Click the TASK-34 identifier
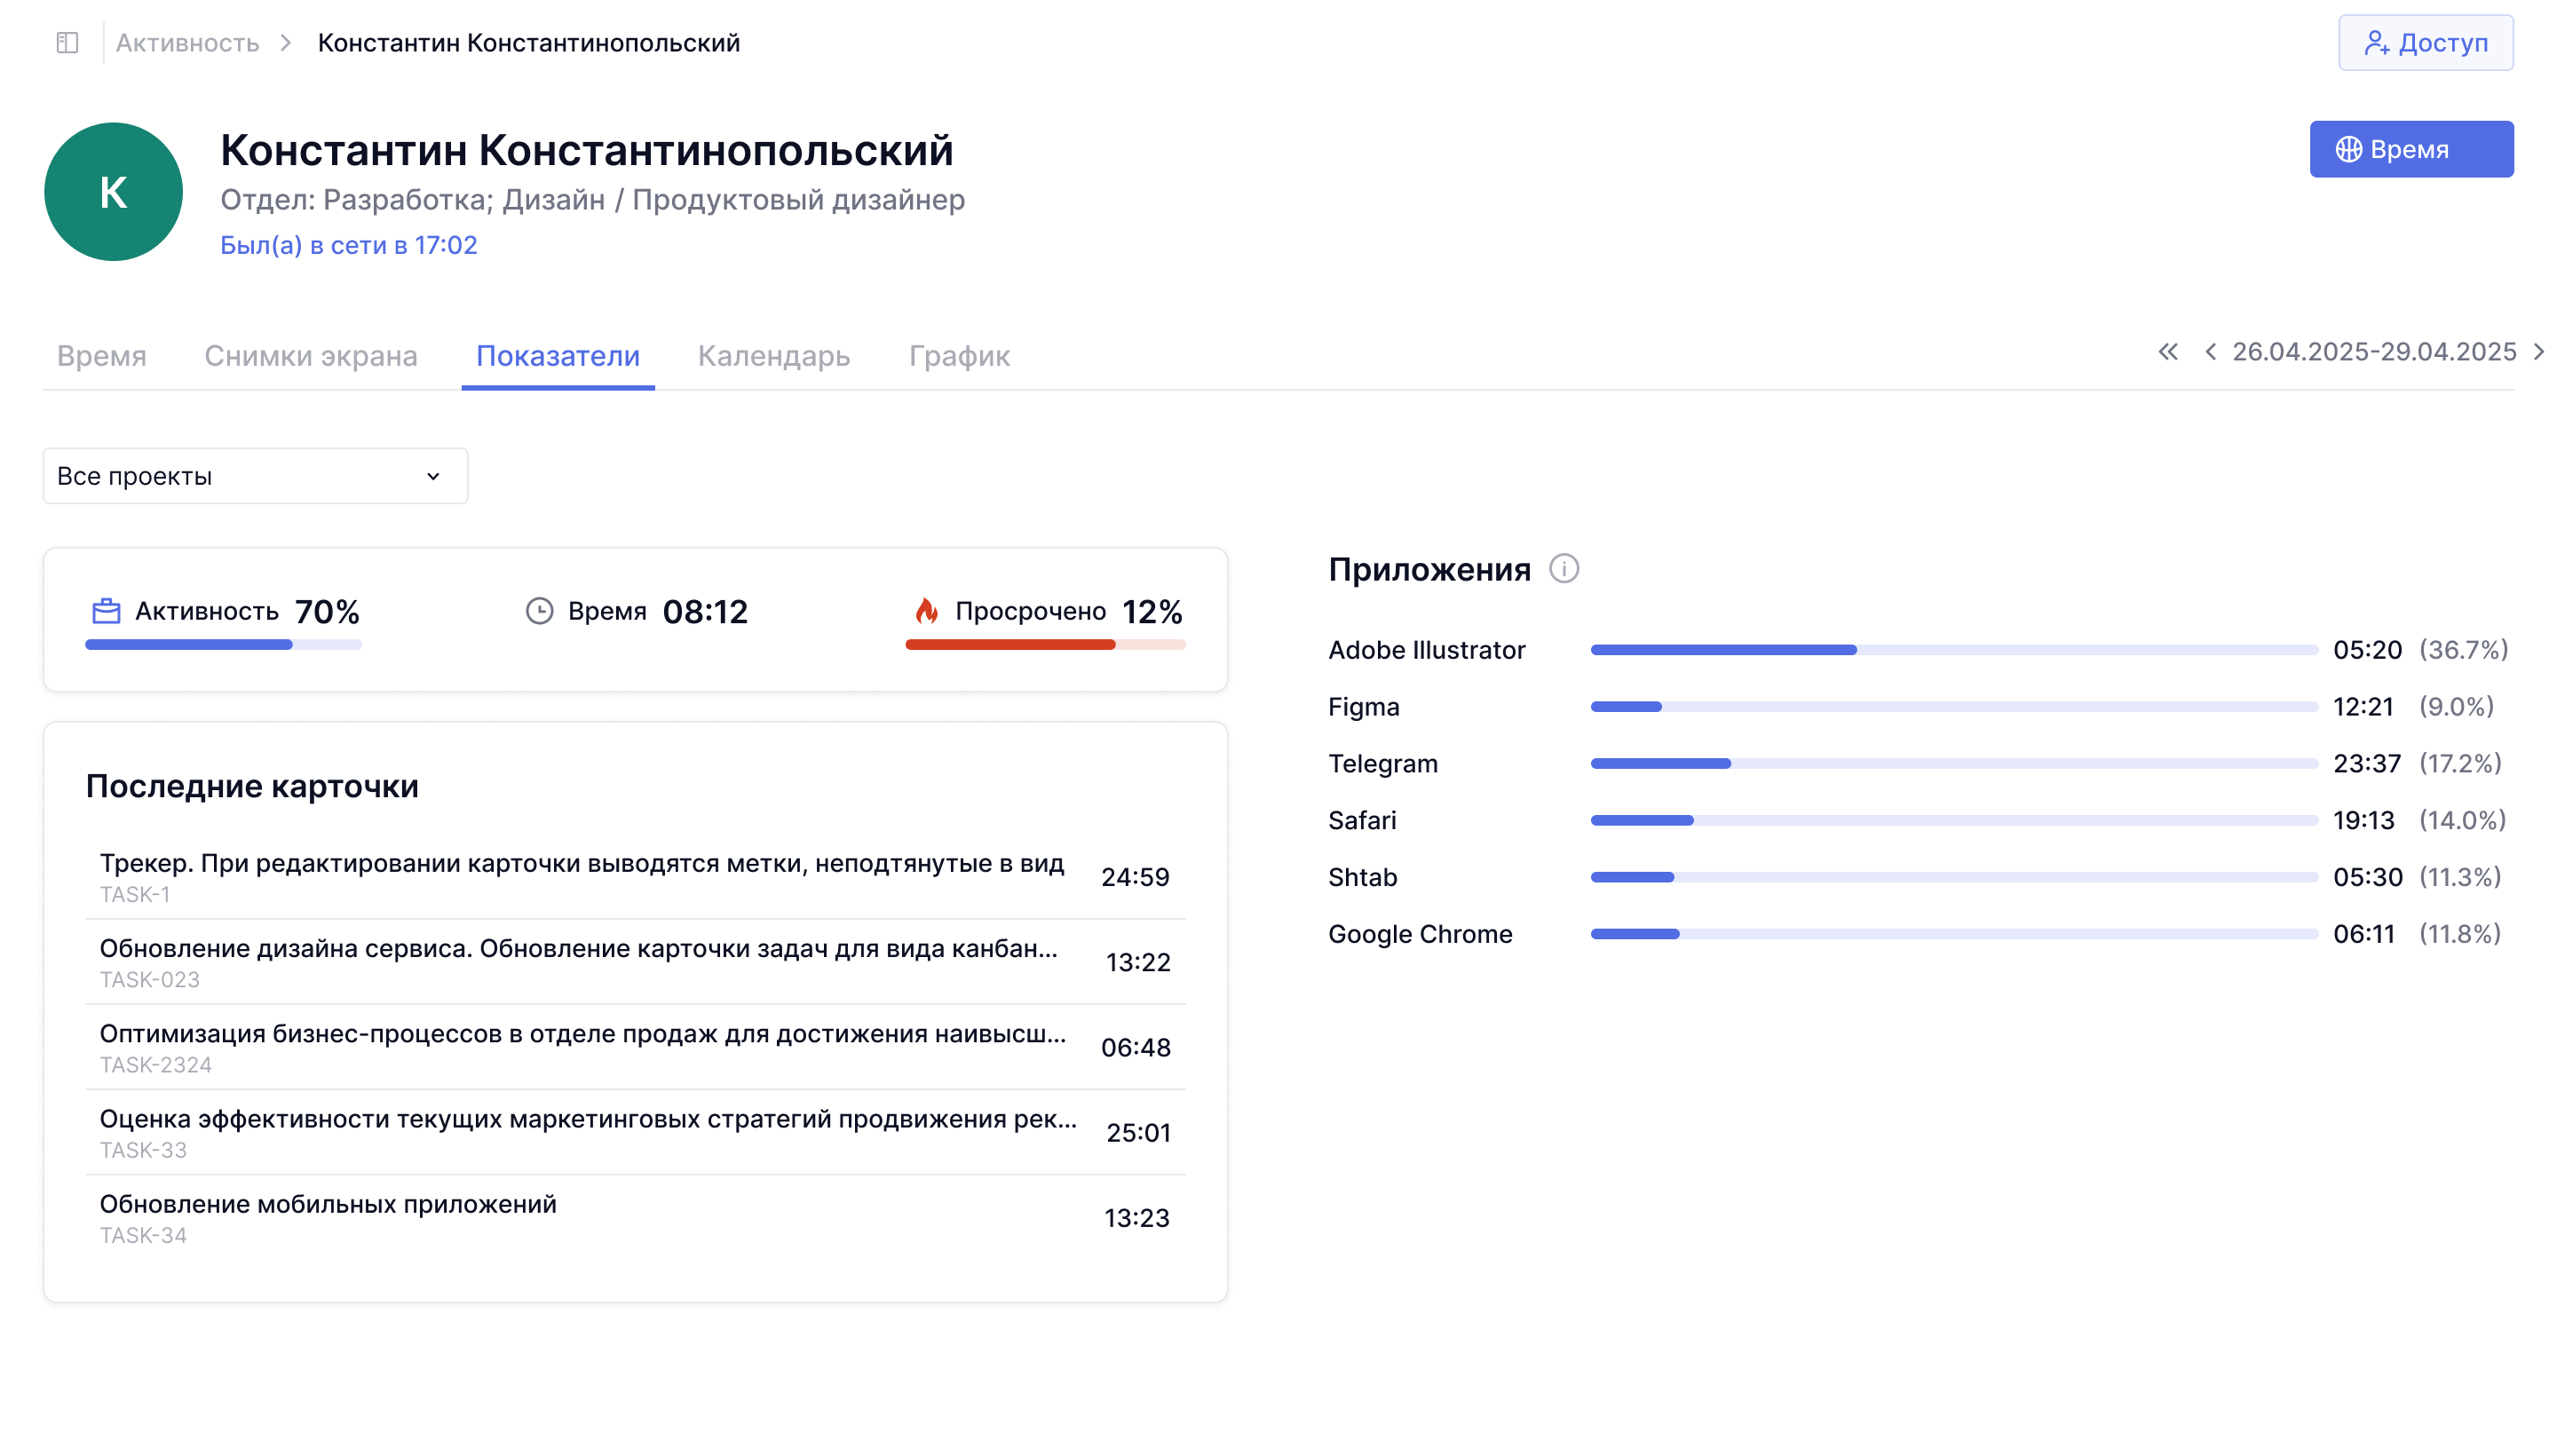2557x1456 pixels. coord(143,1235)
